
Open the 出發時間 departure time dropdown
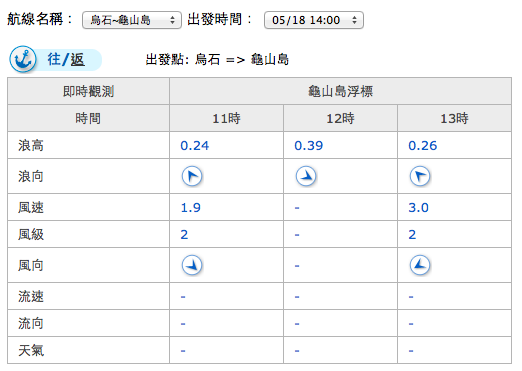[x=314, y=20]
